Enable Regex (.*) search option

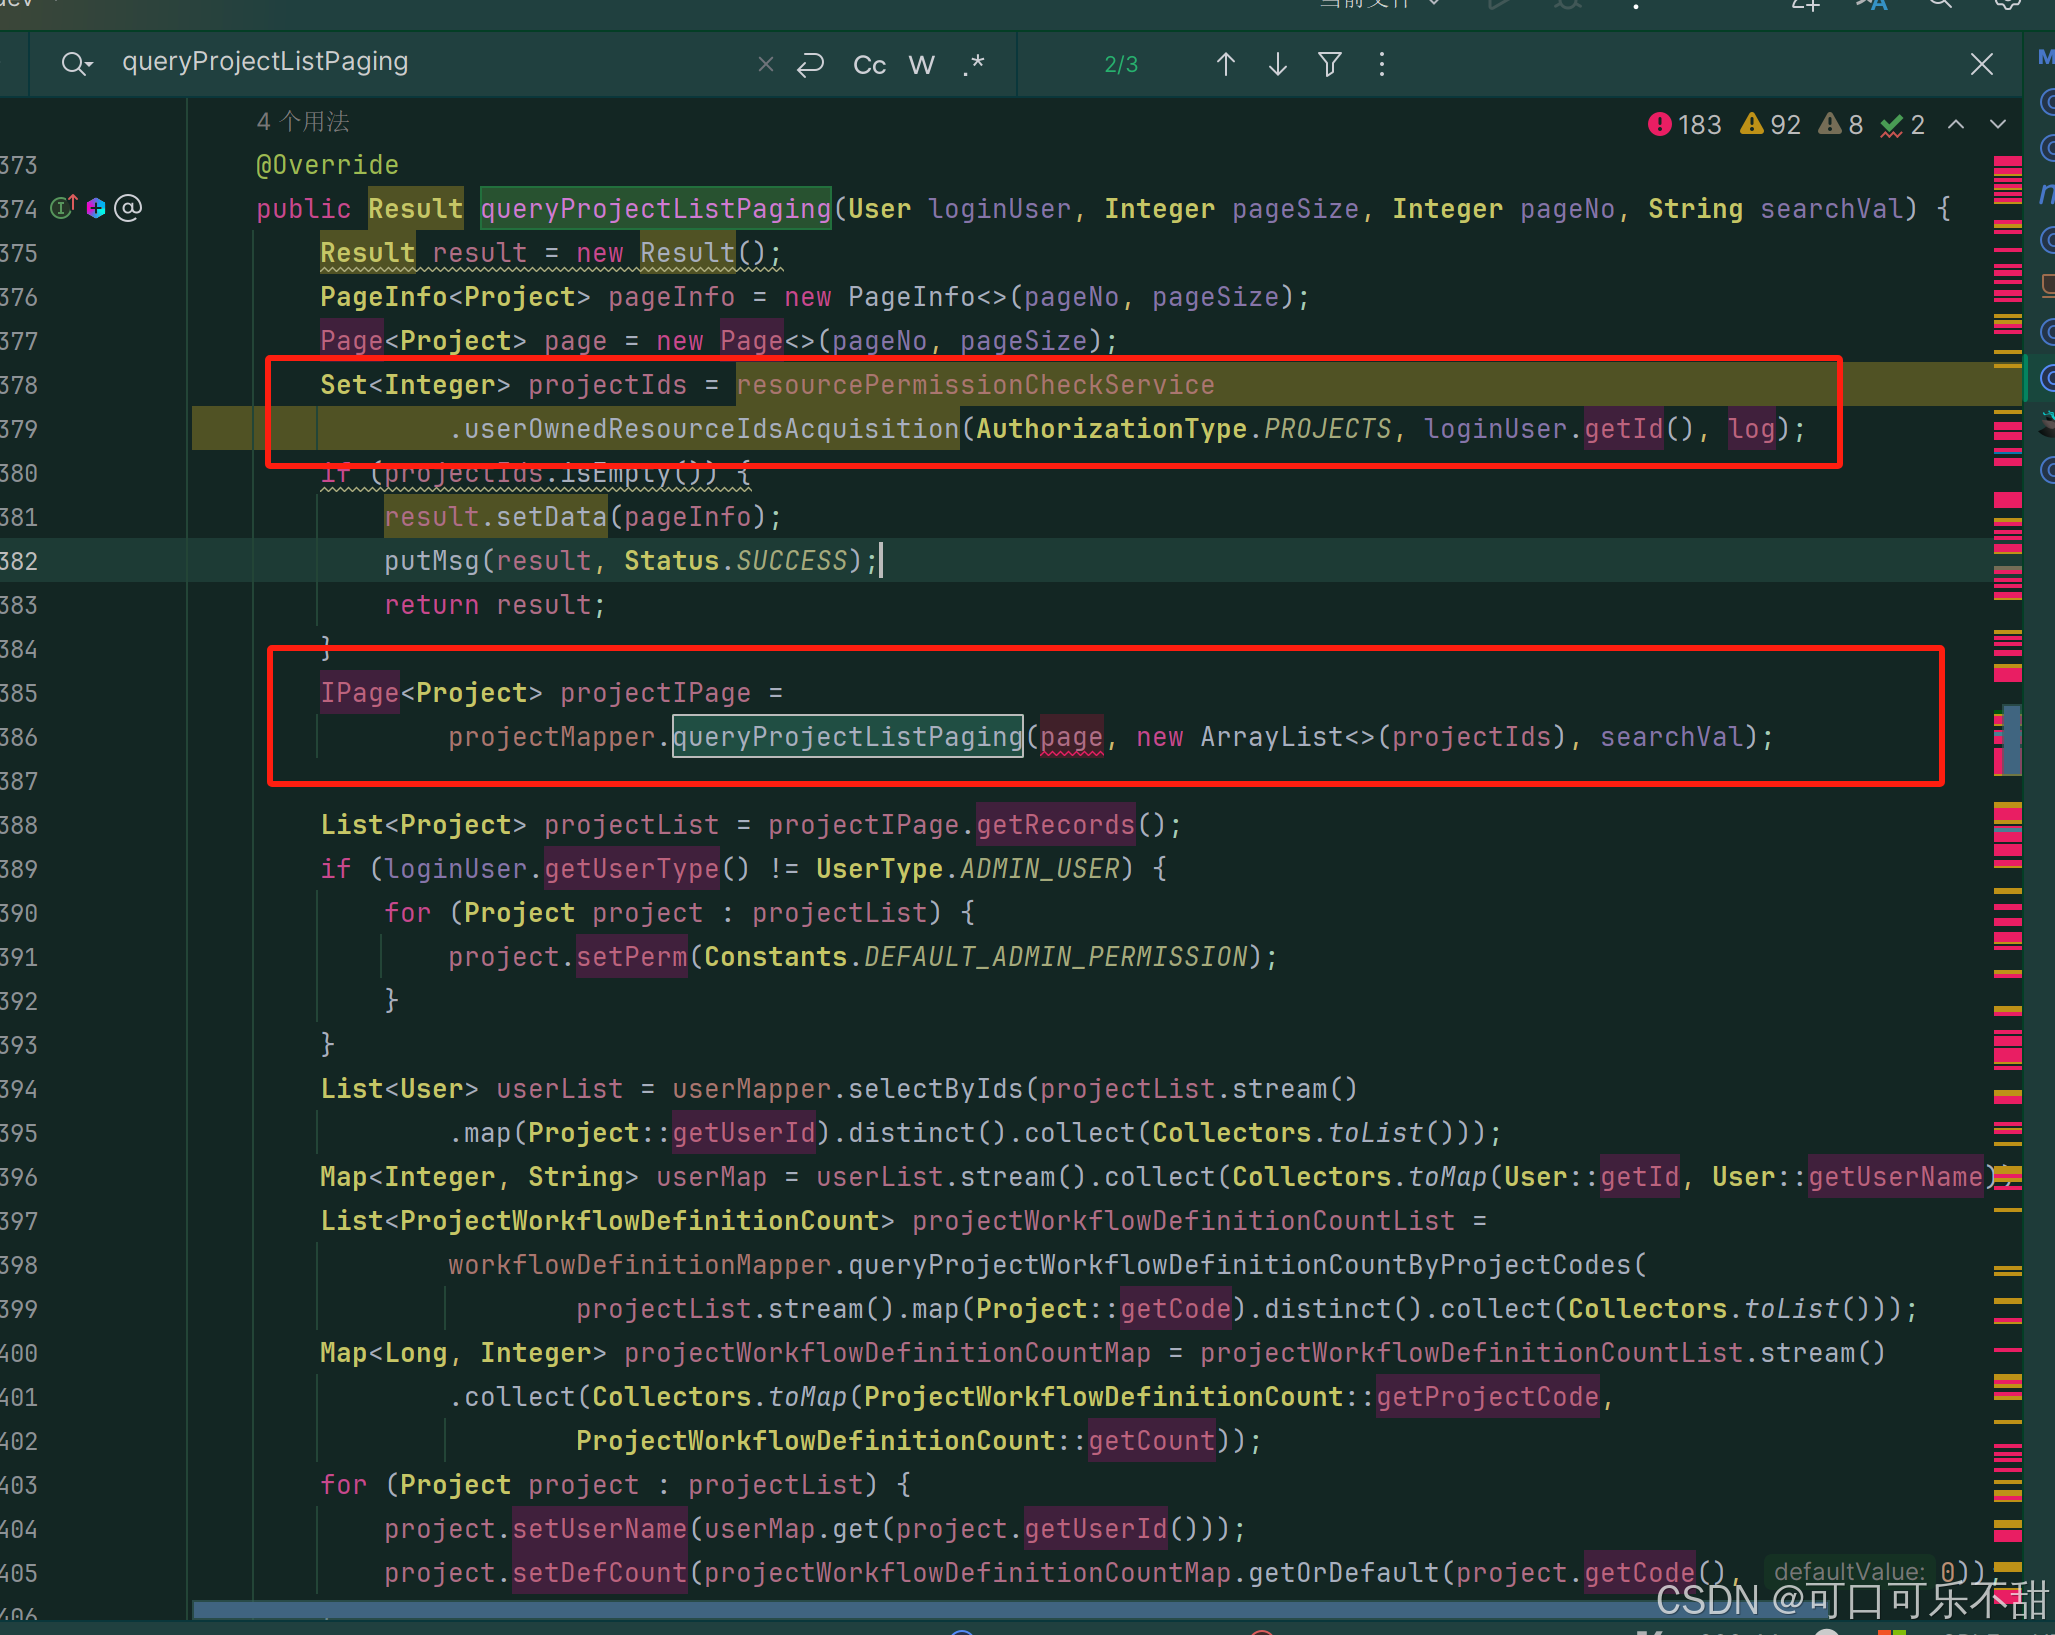974,65
